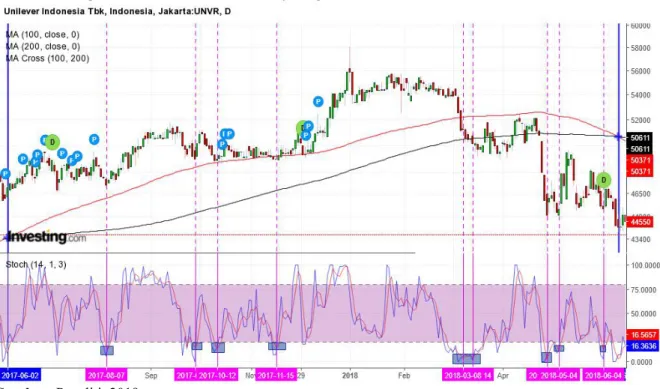Click the Sep label on the time axis
Image resolution: width=660 pixels, height=389 pixels.
151,375
